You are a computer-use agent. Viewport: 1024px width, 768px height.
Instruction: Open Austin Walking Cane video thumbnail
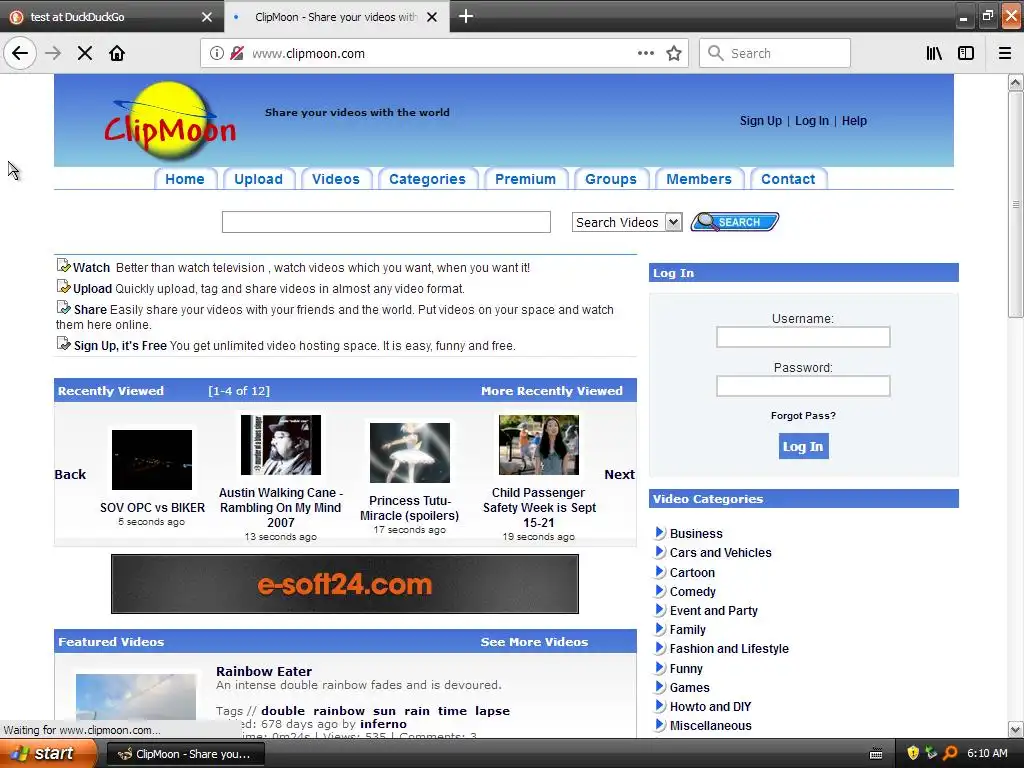click(x=281, y=445)
